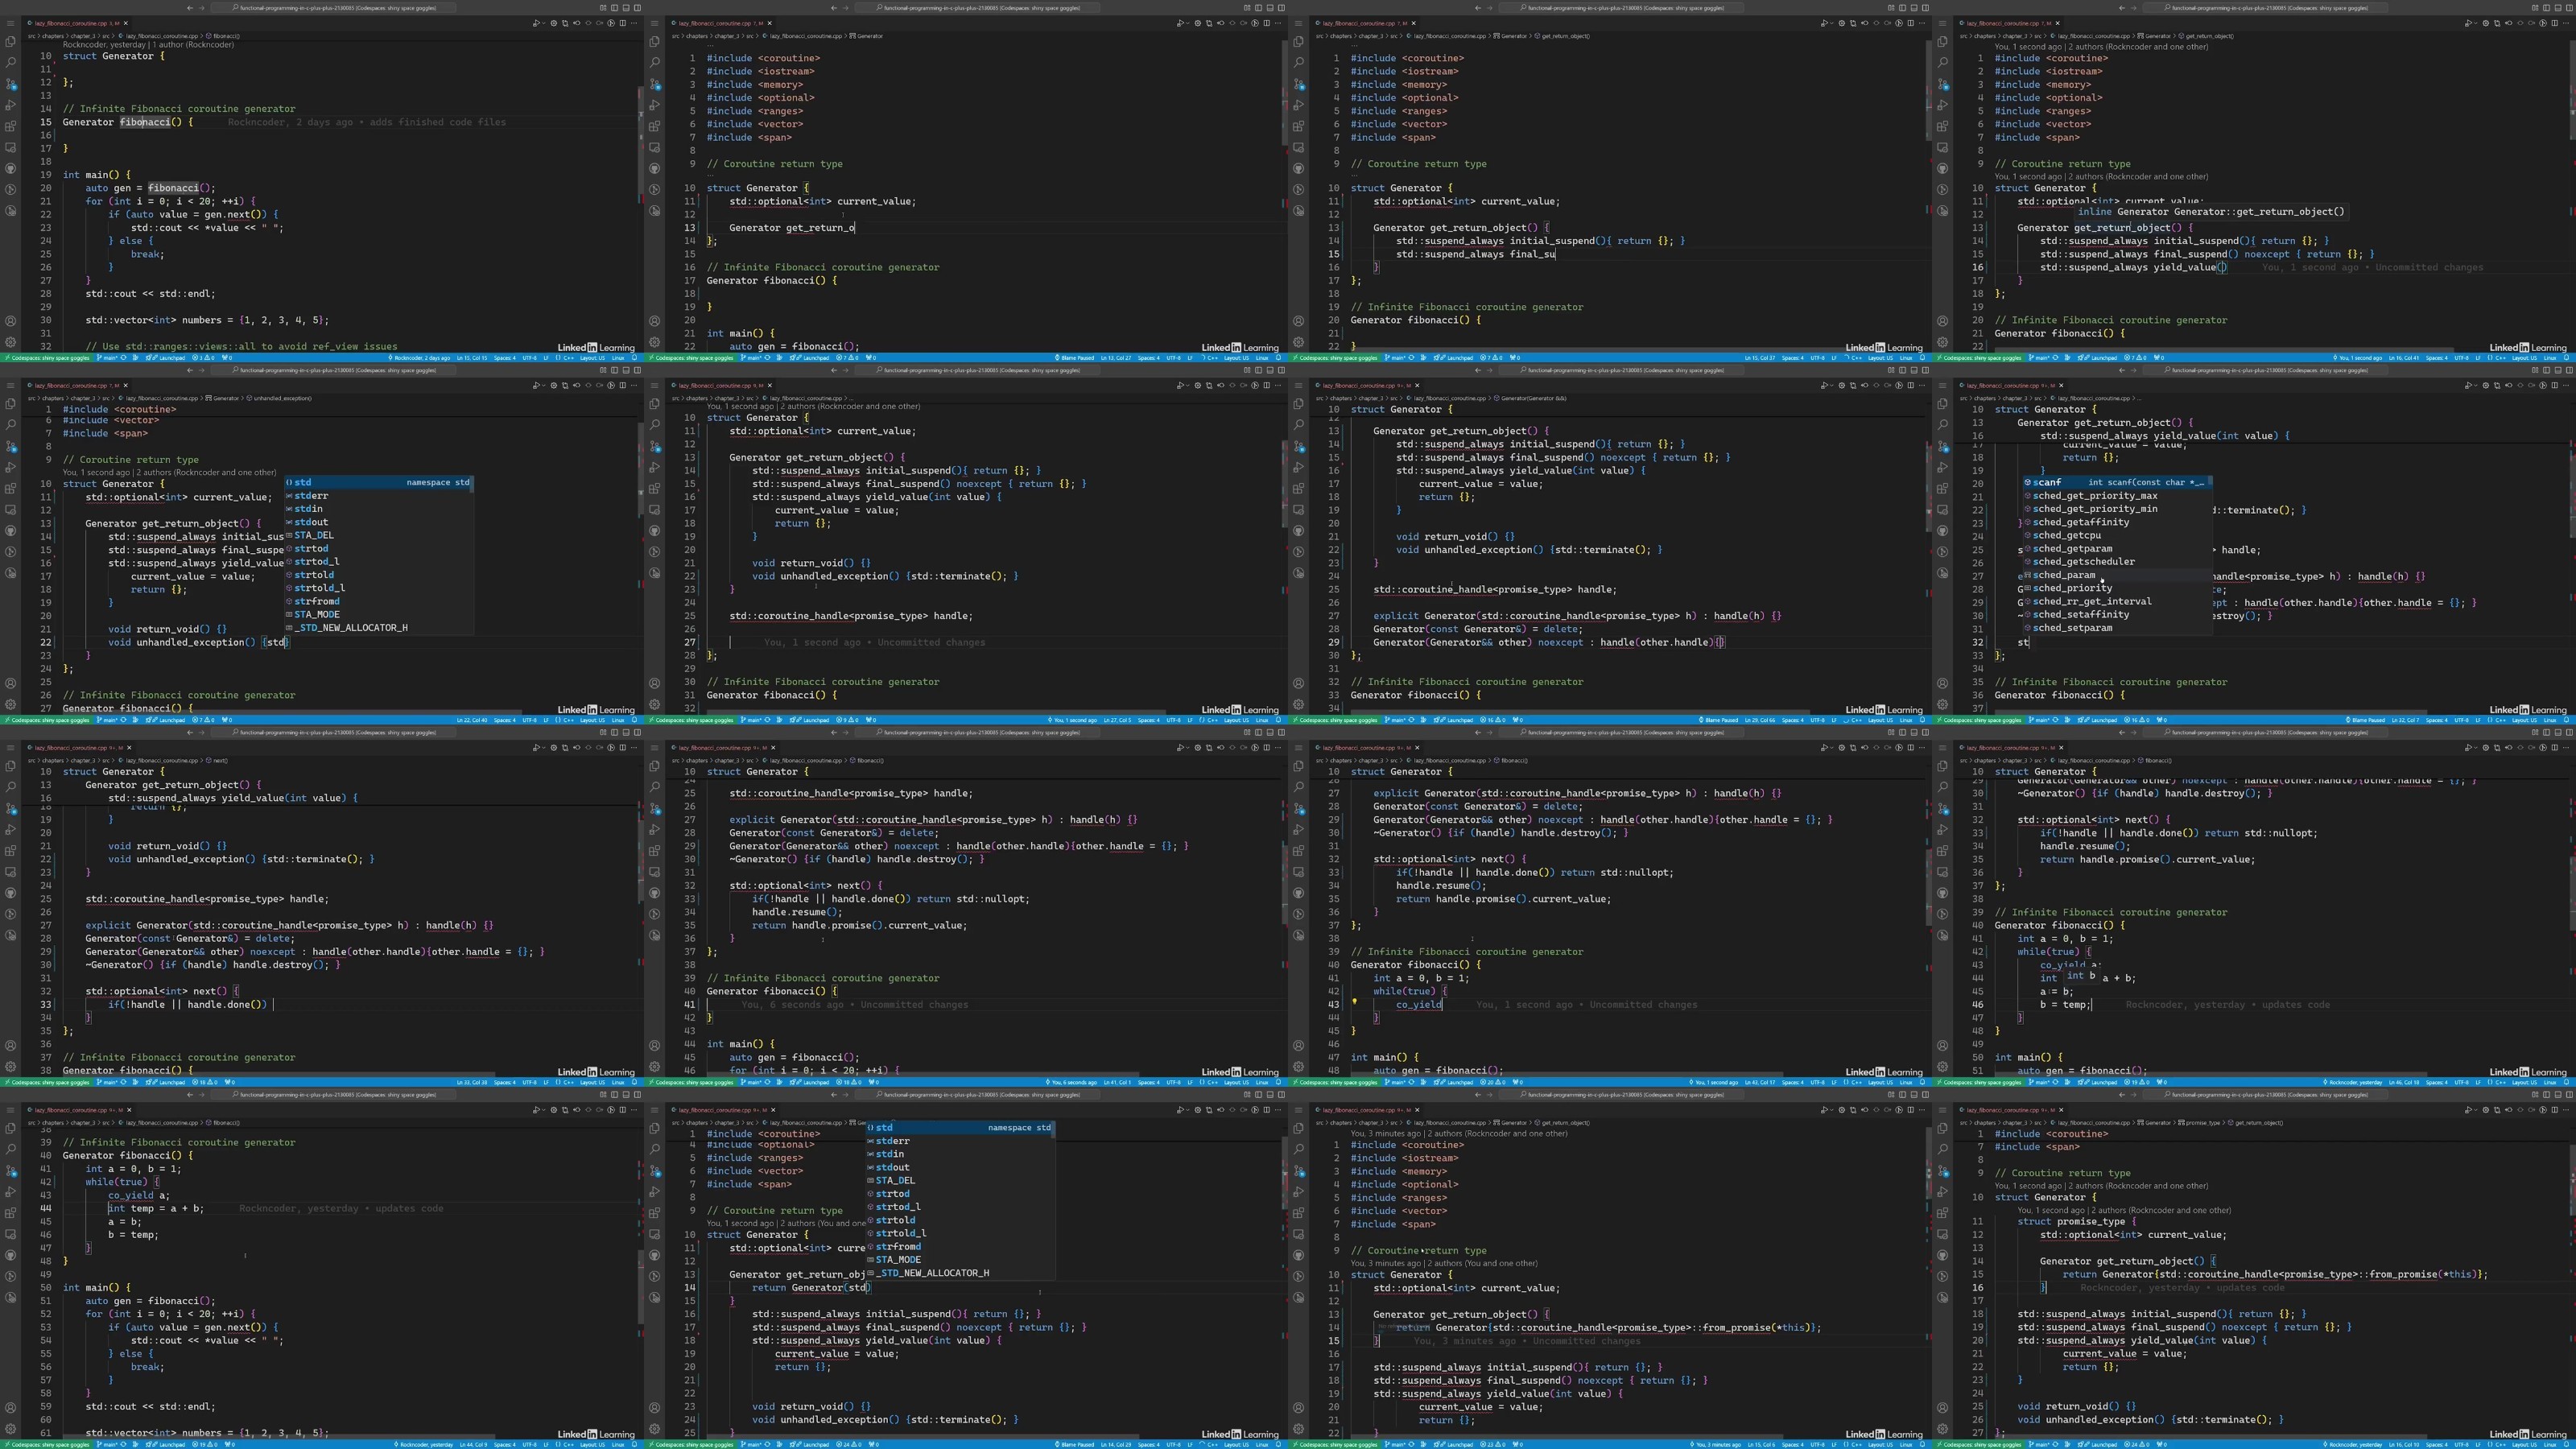Expand the unhandled_exception() breadcrumb item

pos(279,398)
